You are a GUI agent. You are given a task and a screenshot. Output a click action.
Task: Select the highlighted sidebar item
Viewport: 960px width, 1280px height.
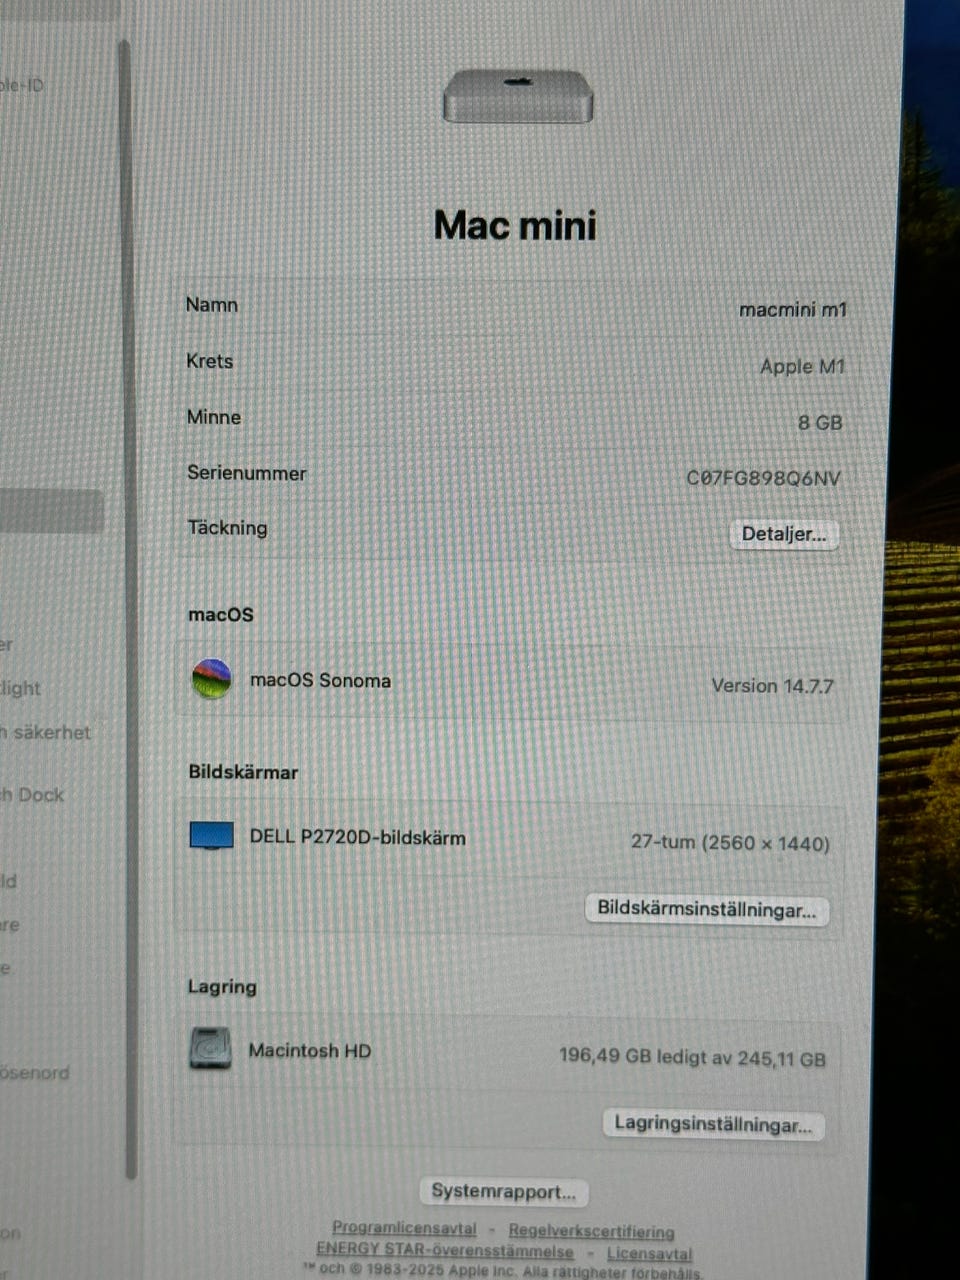(50, 511)
